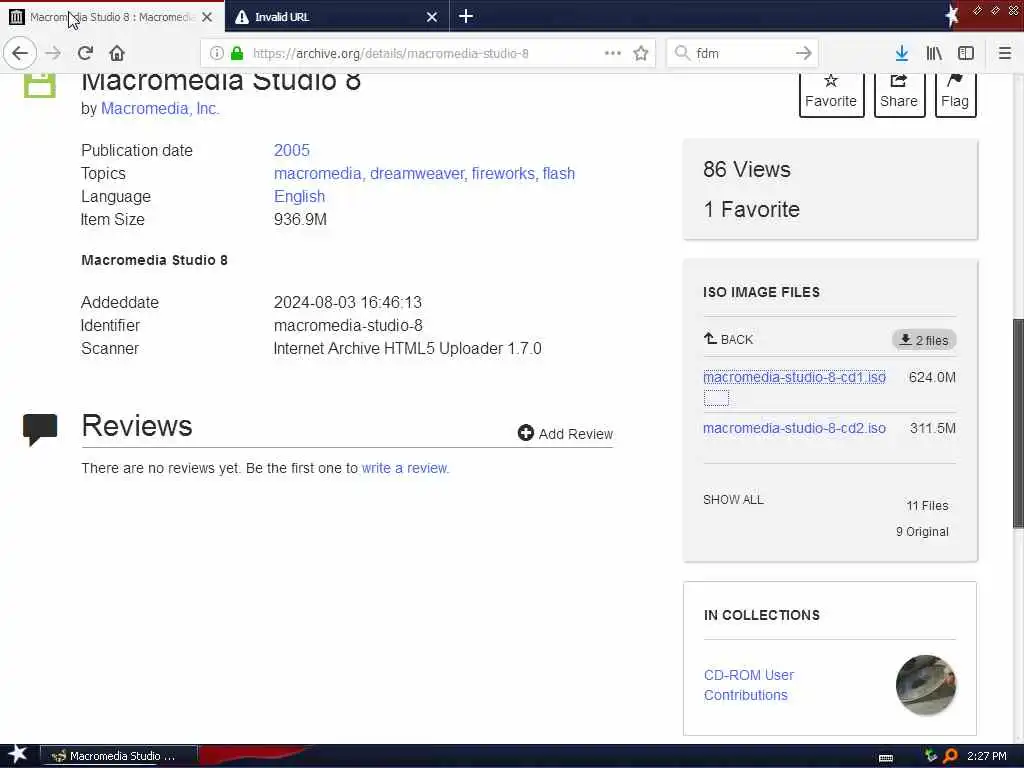Open the 9 Original link
Screen dimensions: 1024x768
point(922,532)
